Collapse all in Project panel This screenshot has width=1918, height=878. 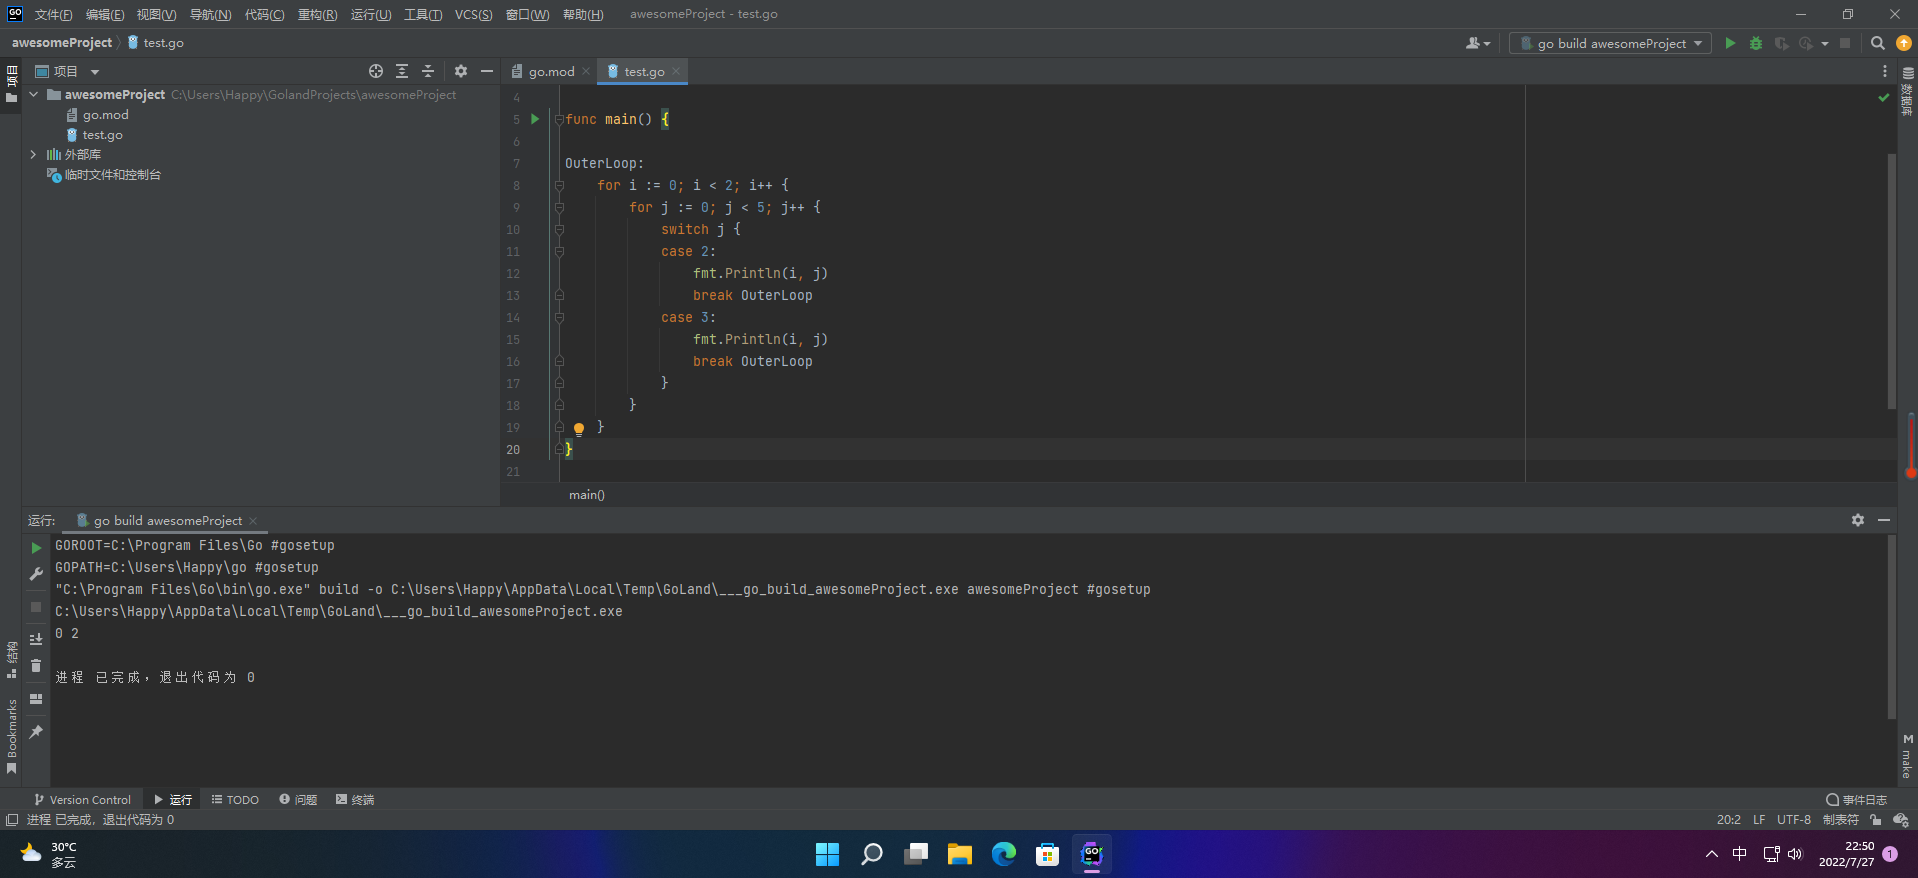pos(428,71)
